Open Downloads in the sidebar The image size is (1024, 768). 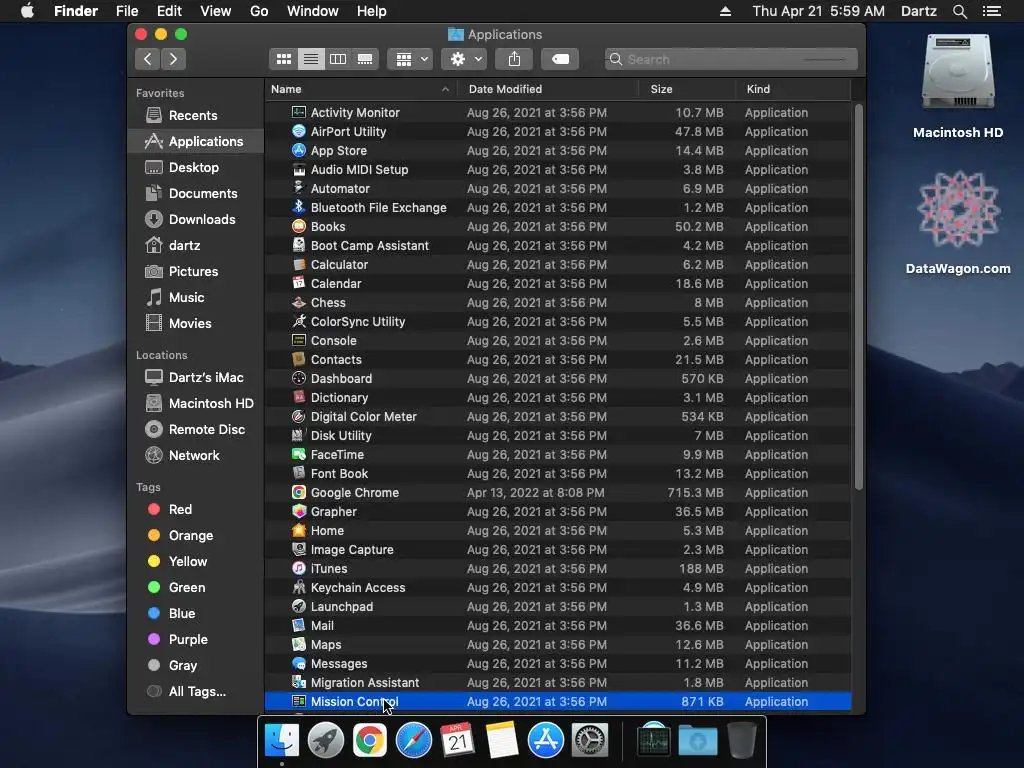pyautogui.click(x=196, y=220)
